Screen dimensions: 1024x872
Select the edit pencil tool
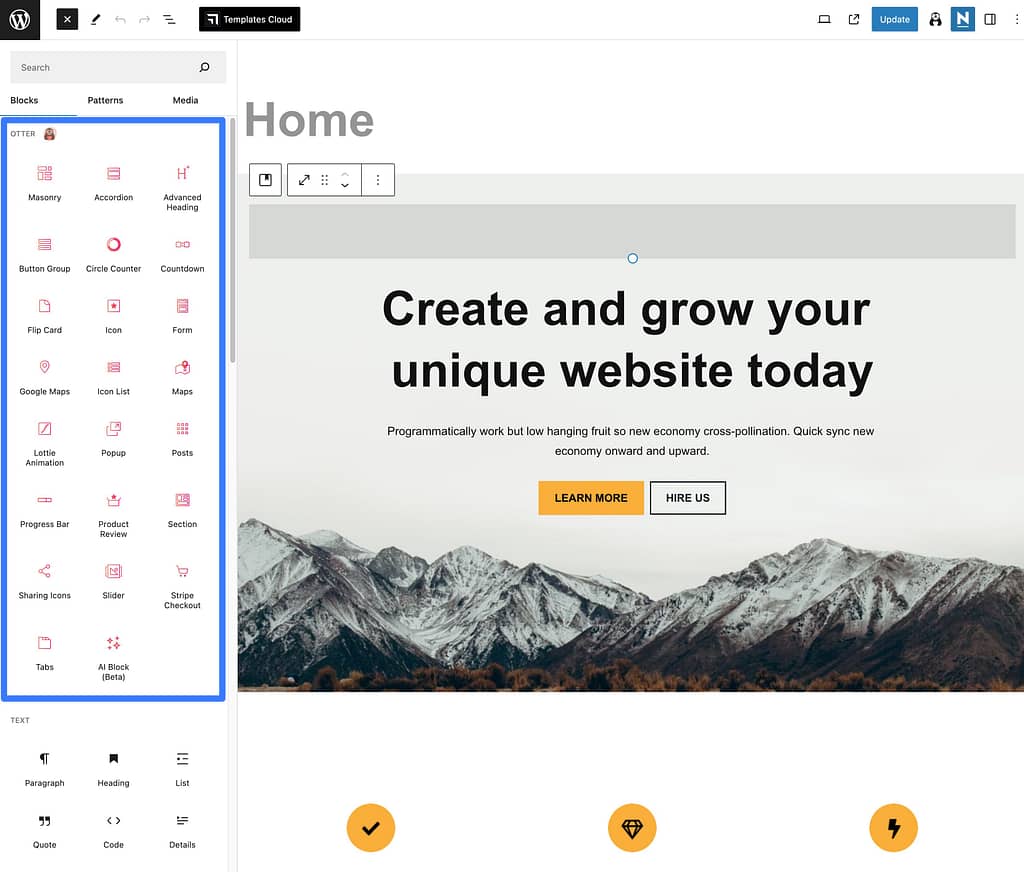coord(95,20)
